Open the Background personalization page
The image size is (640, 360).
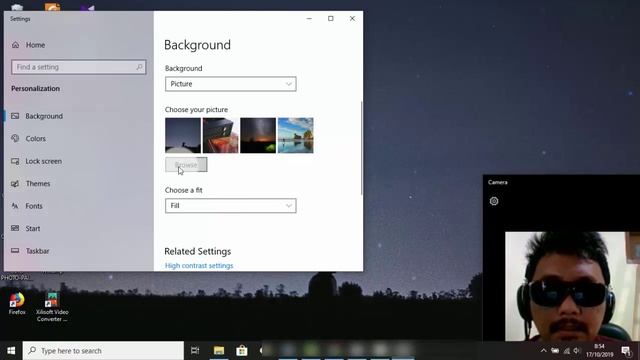pos(44,116)
